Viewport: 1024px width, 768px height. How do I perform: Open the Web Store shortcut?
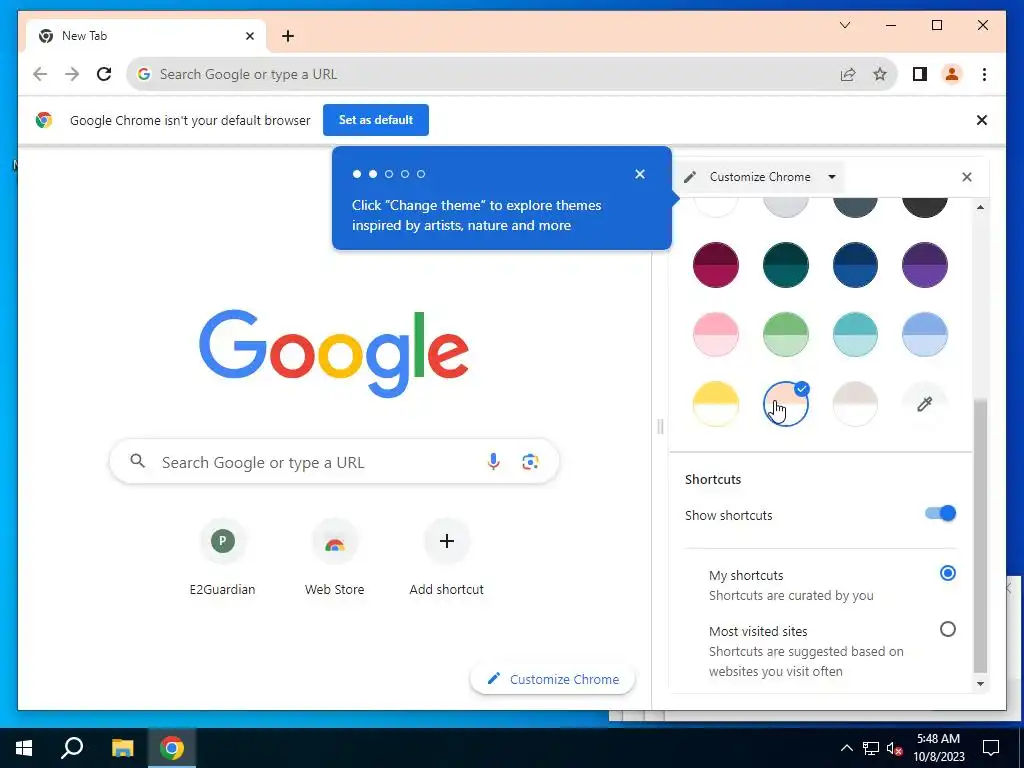pyautogui.click(x=334, y=557)
